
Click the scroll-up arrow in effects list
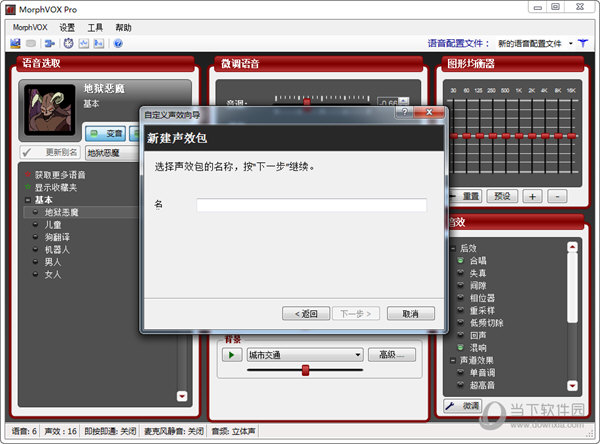point(572,247)
